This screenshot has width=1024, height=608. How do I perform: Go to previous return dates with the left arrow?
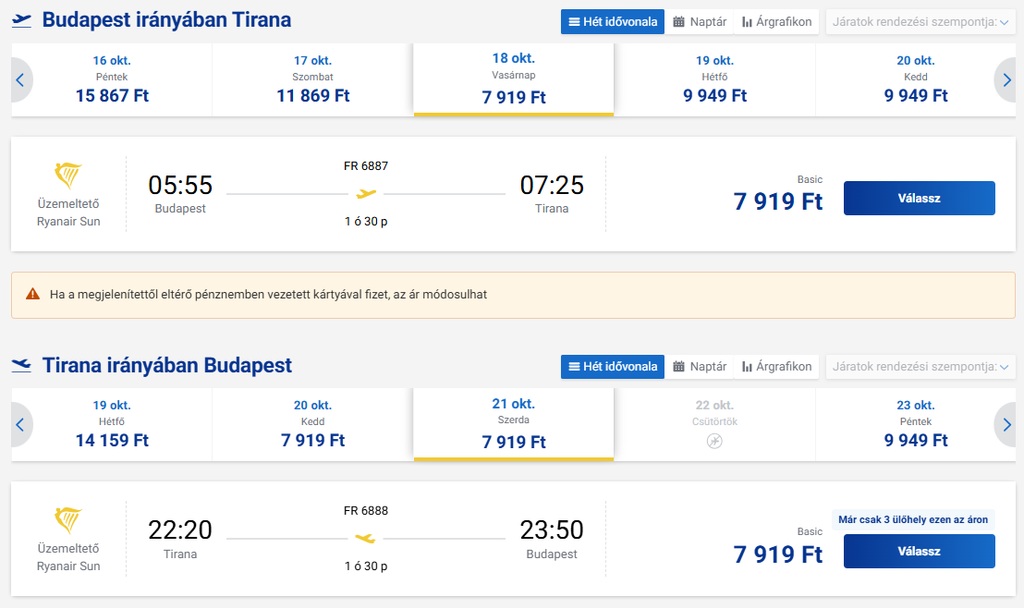pyautogui.click(x=20, y=424)
